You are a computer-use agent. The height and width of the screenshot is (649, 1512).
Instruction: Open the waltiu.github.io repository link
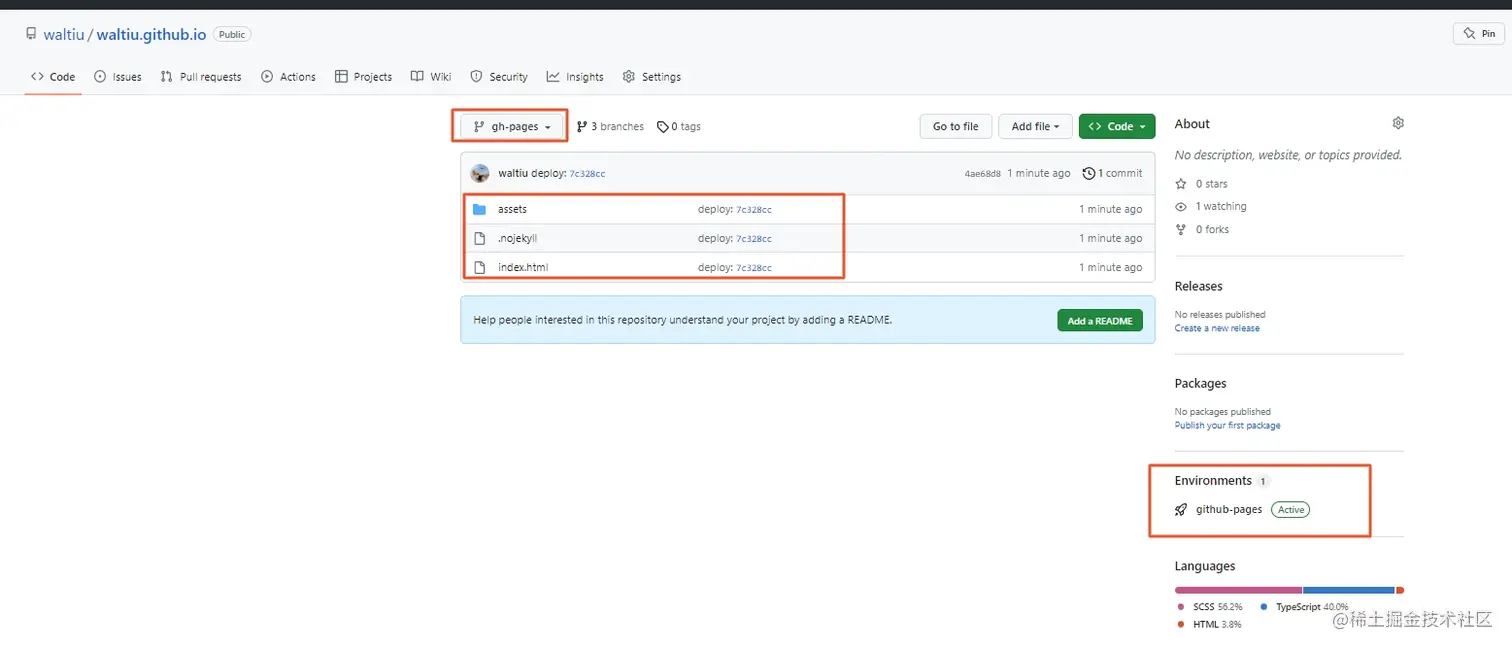(x=151, y=34)
